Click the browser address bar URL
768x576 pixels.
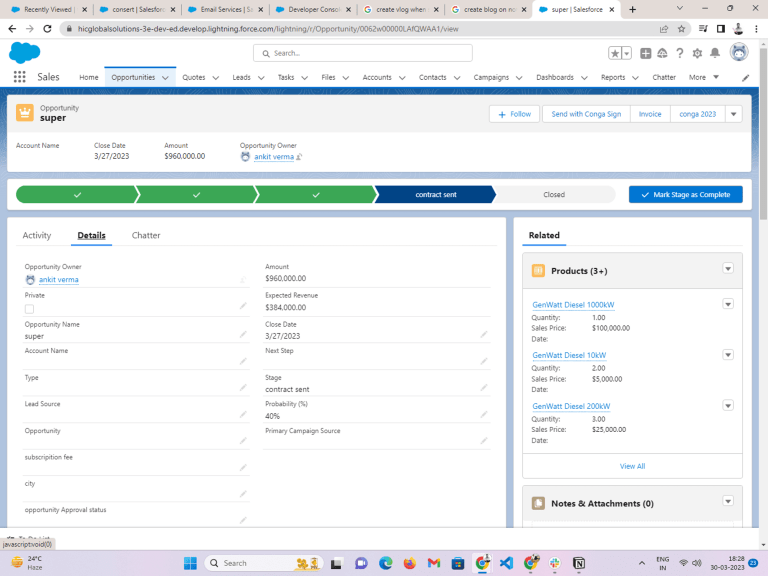pyautogui.click(x=268, y=29)
